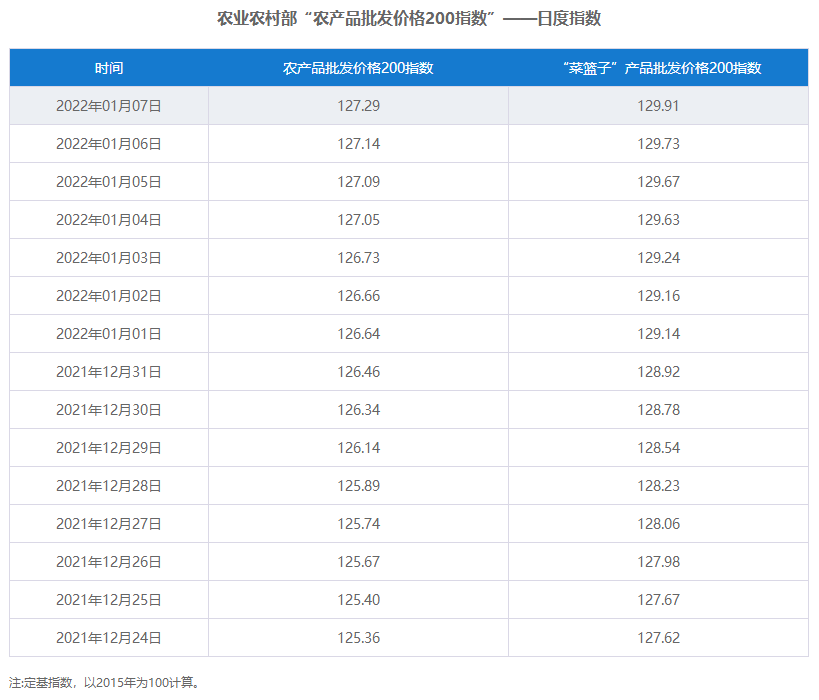Click the value 128.54
The height and width of the screenshot is (700, 819).
(x=658, y=448)
